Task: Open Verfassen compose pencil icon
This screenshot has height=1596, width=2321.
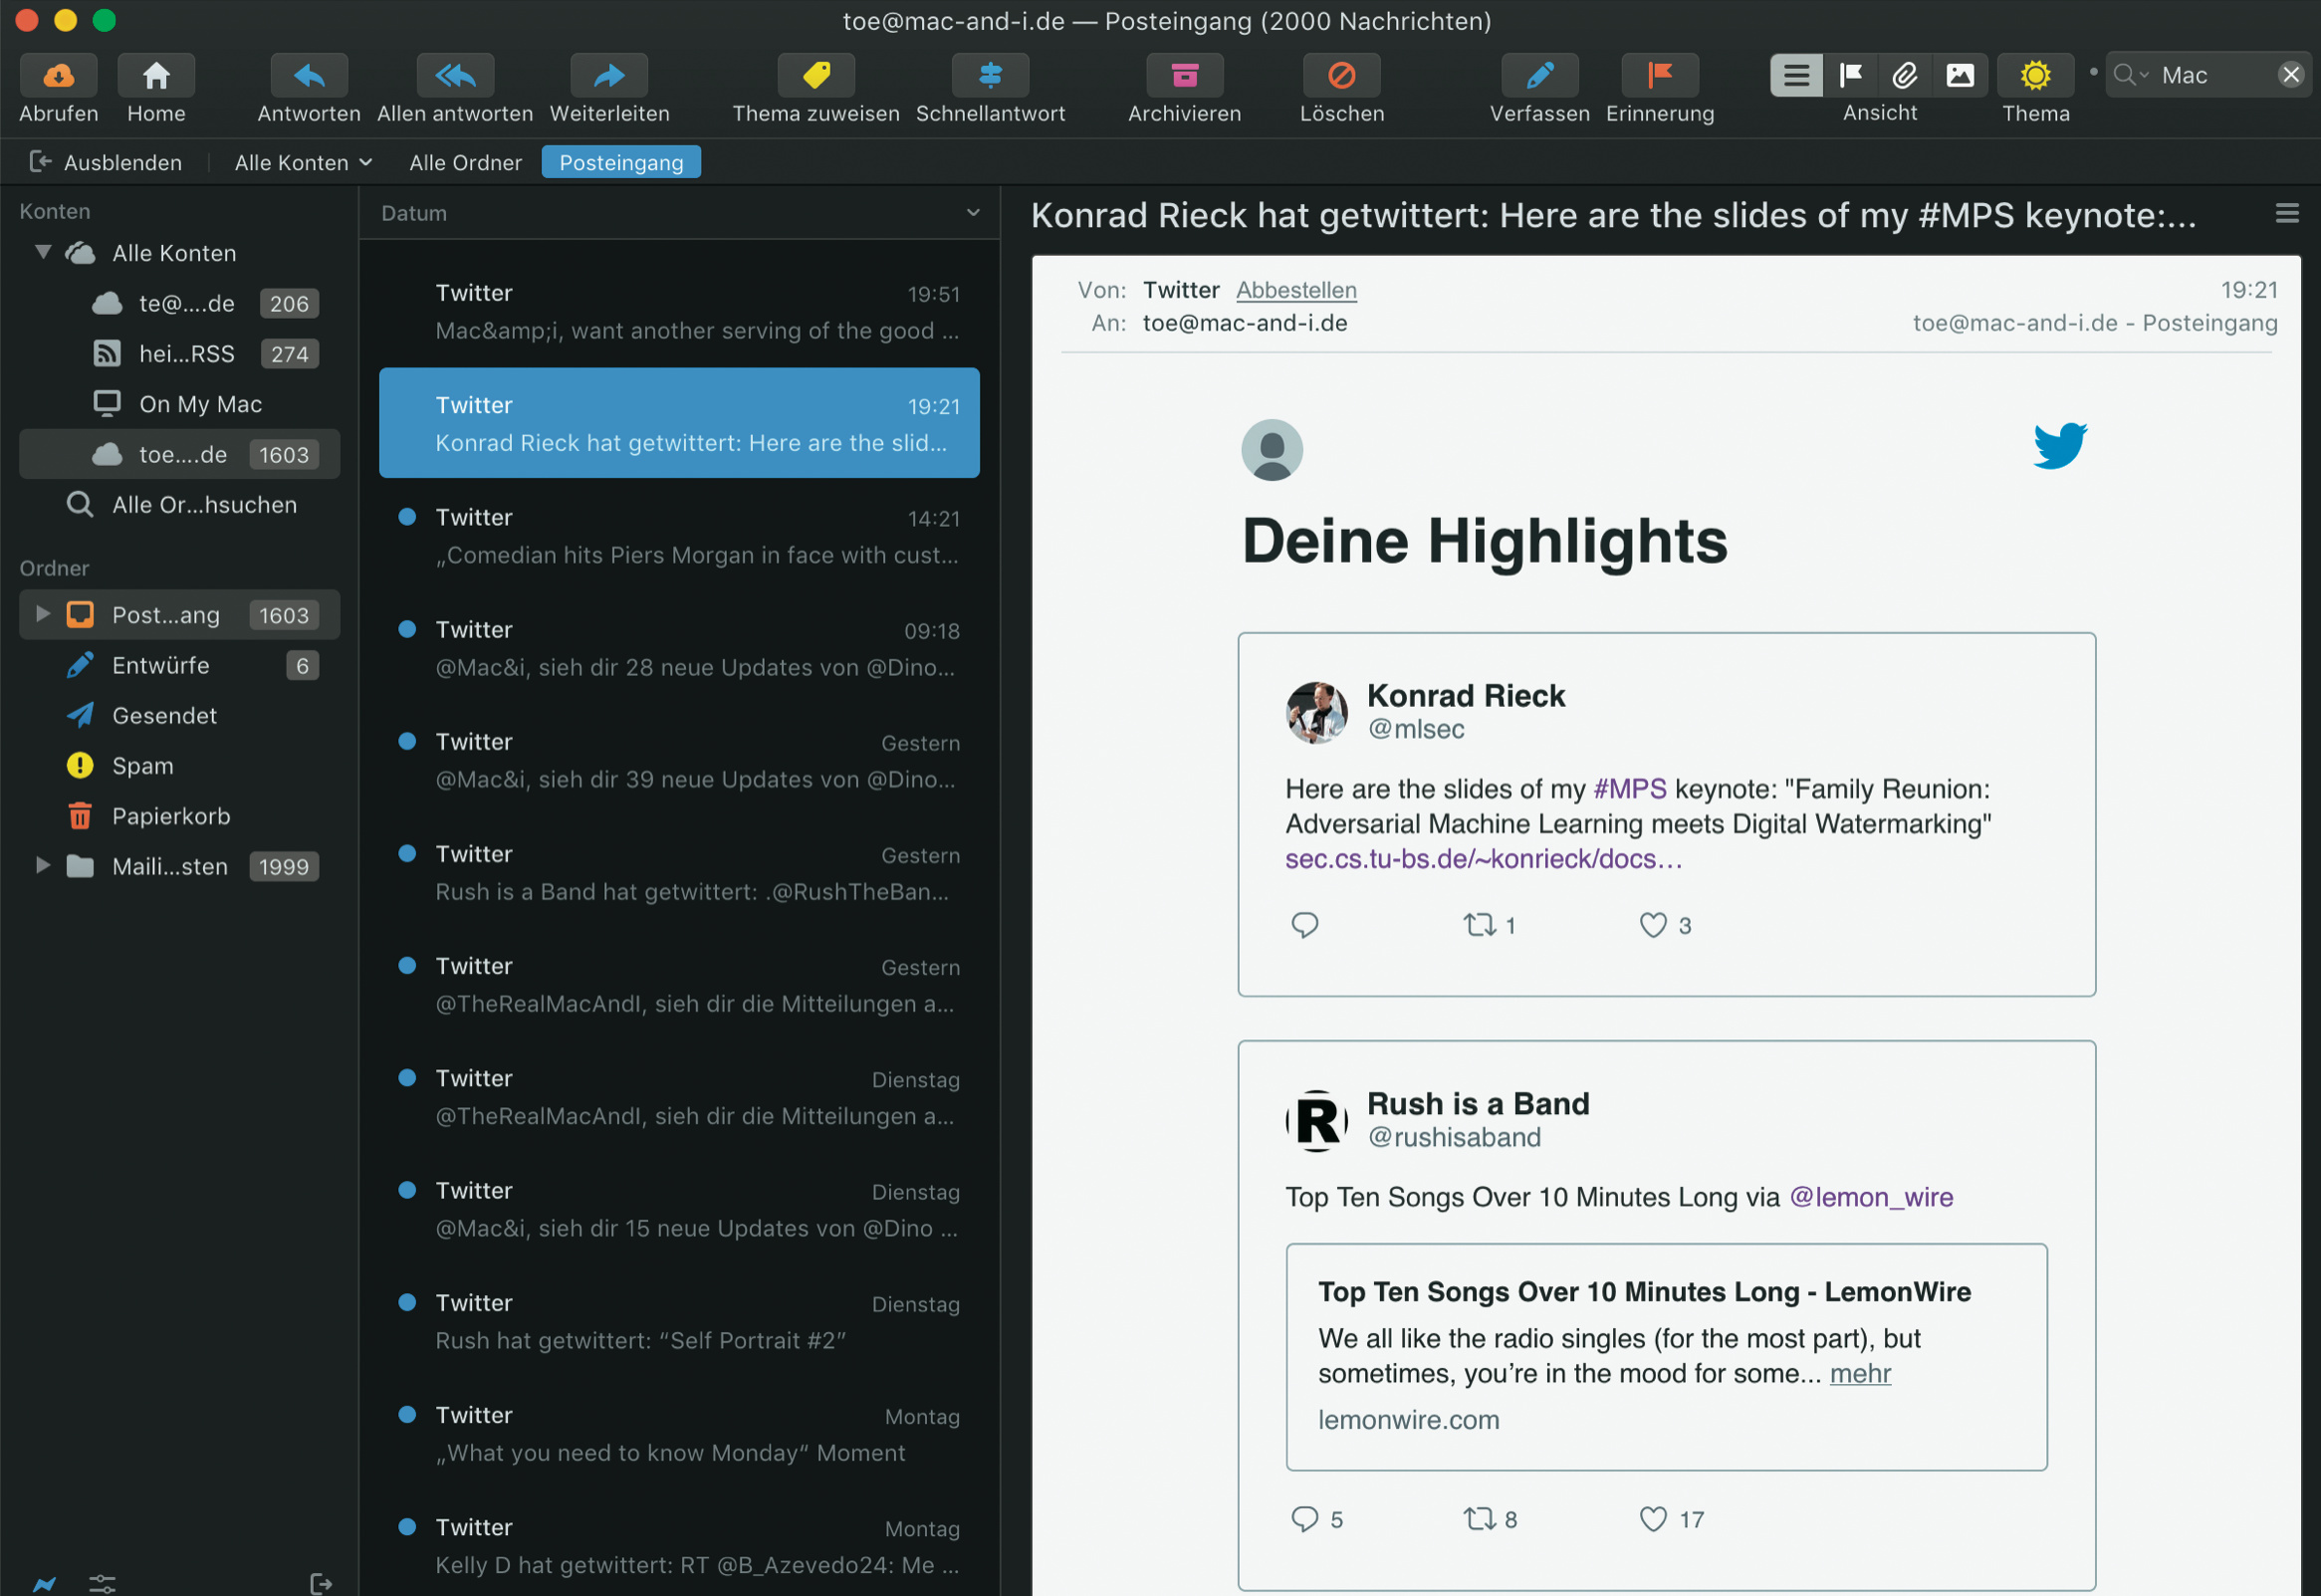Action: click(1539, 75)
